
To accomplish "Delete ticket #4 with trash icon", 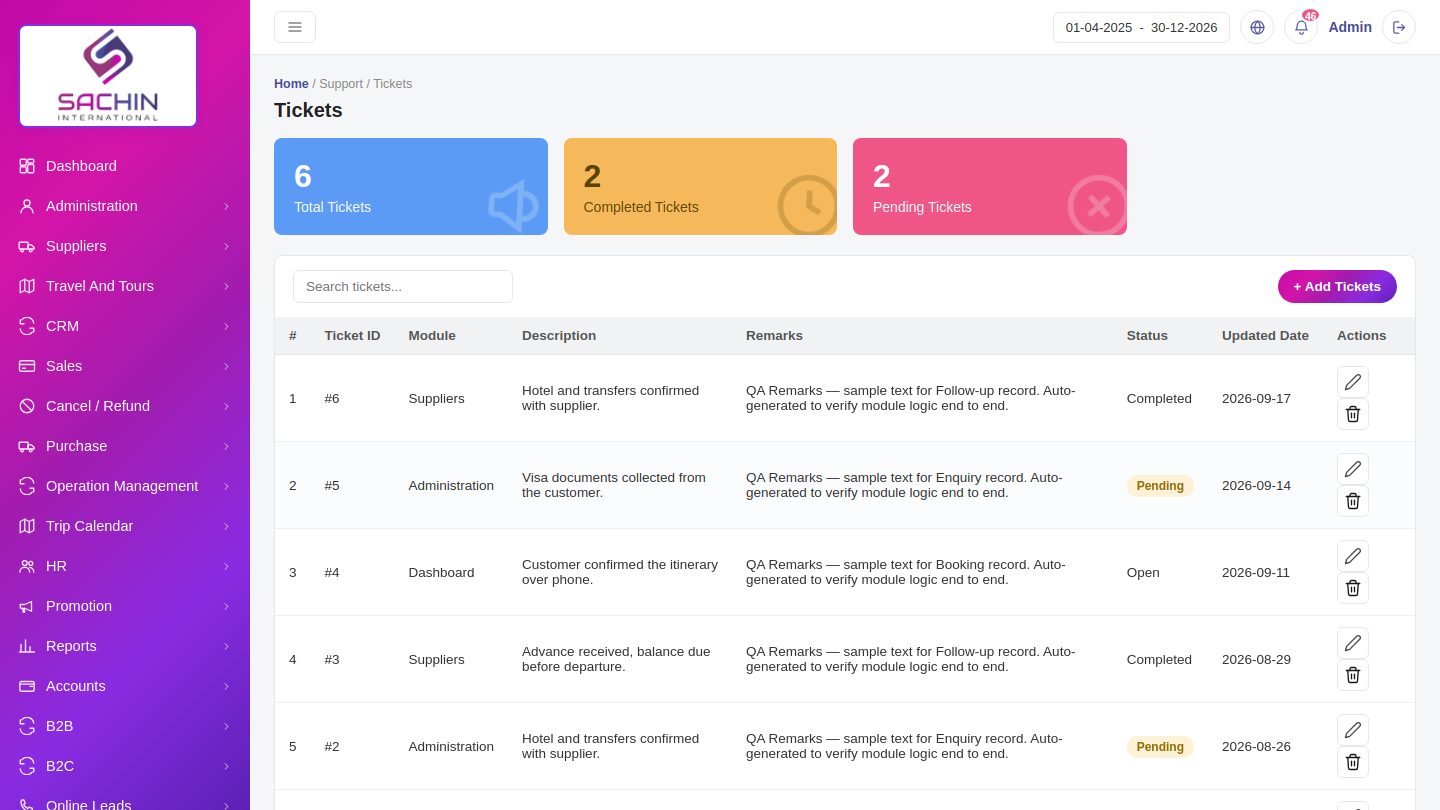I will click(x=1353, y=588).
